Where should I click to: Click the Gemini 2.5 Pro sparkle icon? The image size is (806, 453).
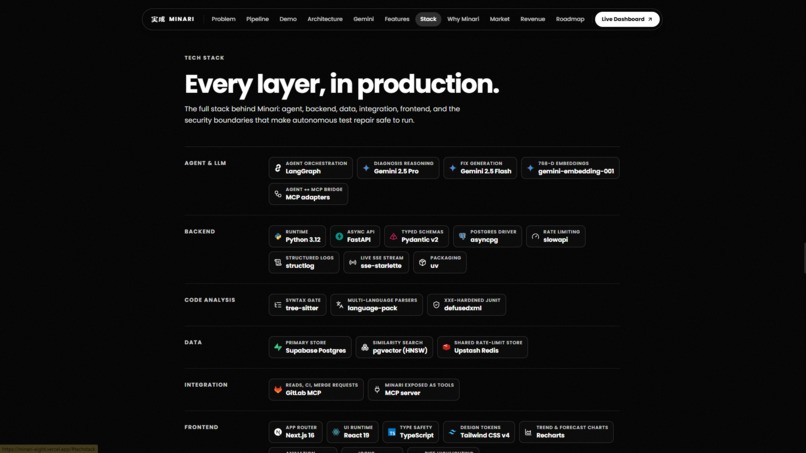click(x=366, y=168)
